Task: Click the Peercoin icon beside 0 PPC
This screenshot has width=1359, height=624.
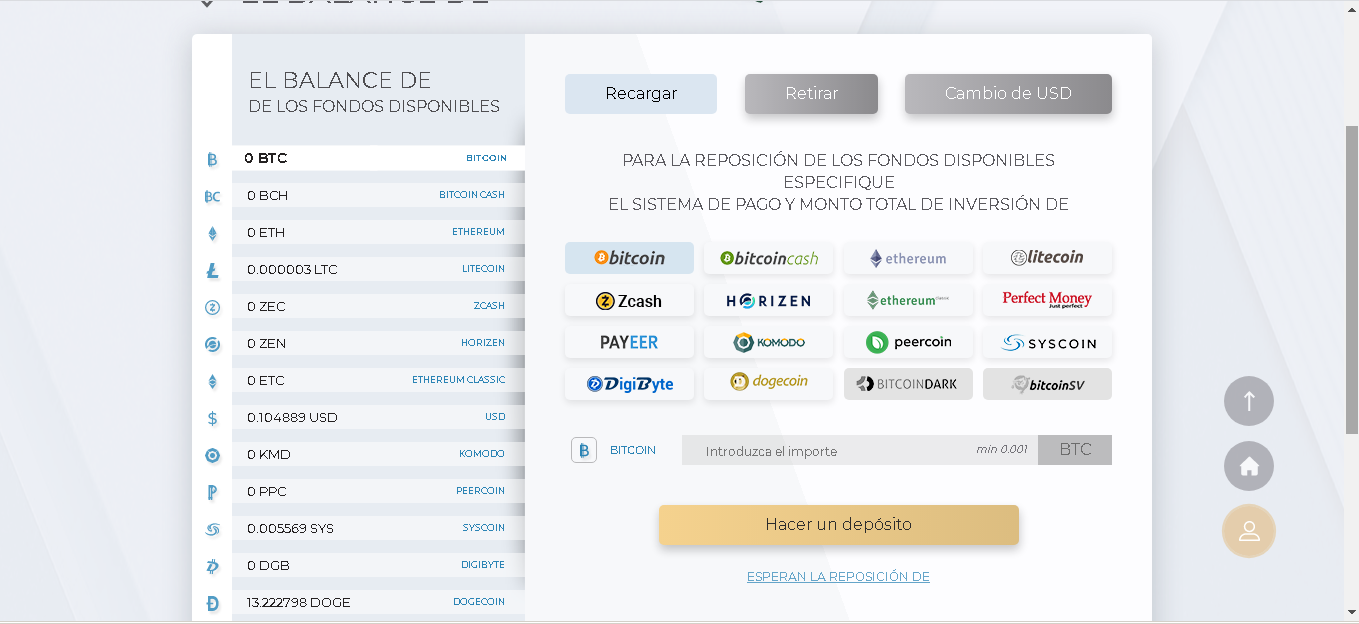Action: tap(212, 492)
